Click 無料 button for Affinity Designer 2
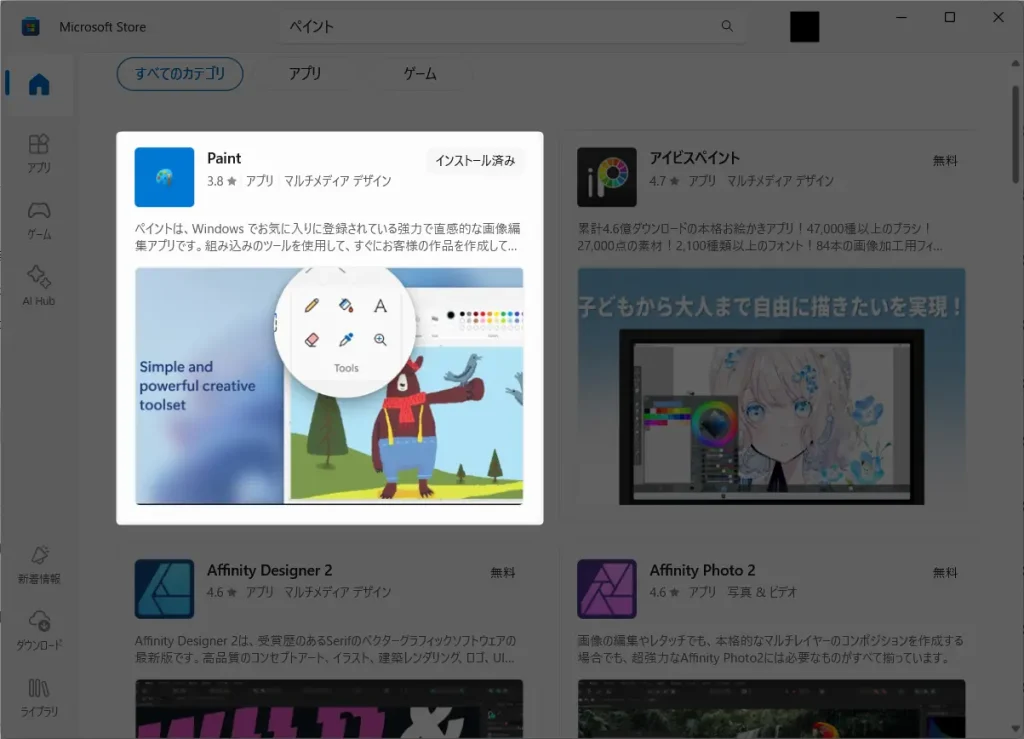Image resolution: width=1024 pixels, height=739 pixels. tap(503, 573)
